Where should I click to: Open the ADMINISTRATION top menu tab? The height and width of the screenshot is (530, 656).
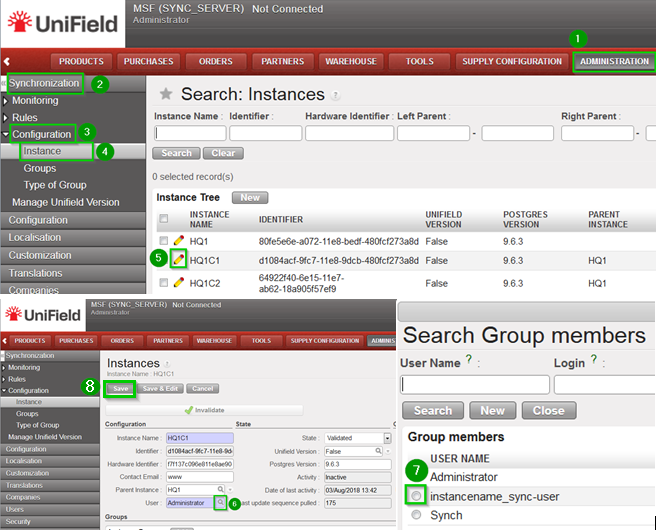613,61
